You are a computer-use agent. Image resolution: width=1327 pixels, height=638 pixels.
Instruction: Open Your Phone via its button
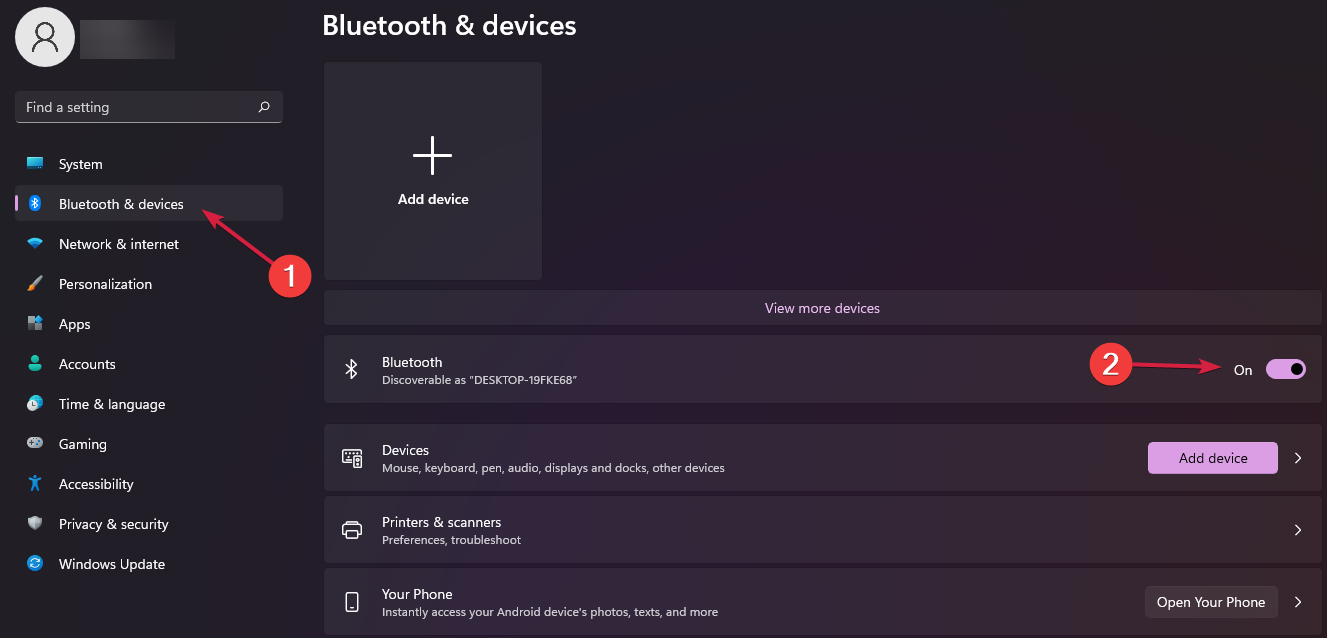pos(1211,601)
